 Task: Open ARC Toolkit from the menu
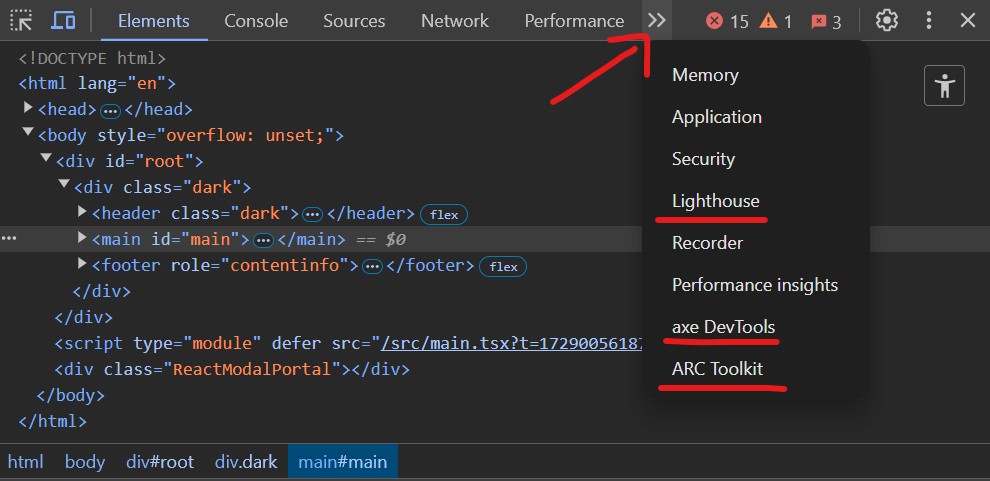click(x=717, y=369)
